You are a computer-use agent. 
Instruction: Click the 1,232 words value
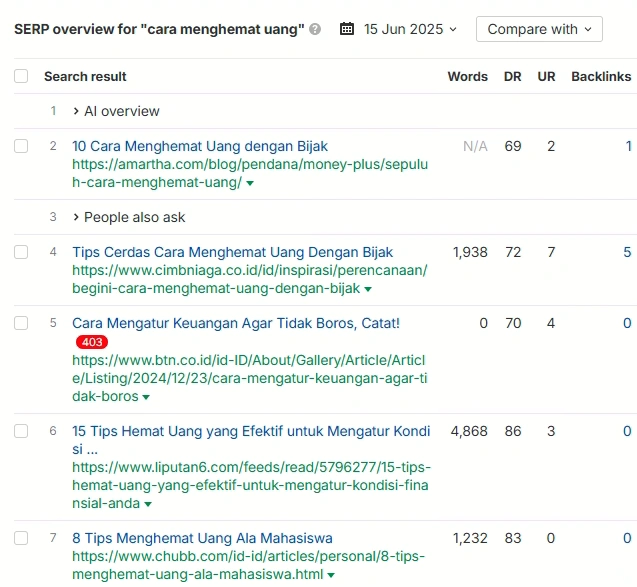tap(470, 538)
